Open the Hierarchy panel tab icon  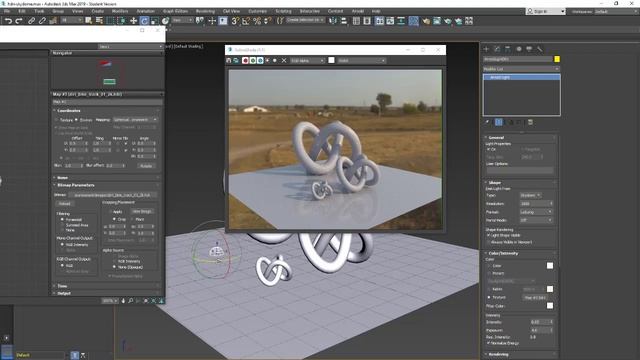(508, 49)
